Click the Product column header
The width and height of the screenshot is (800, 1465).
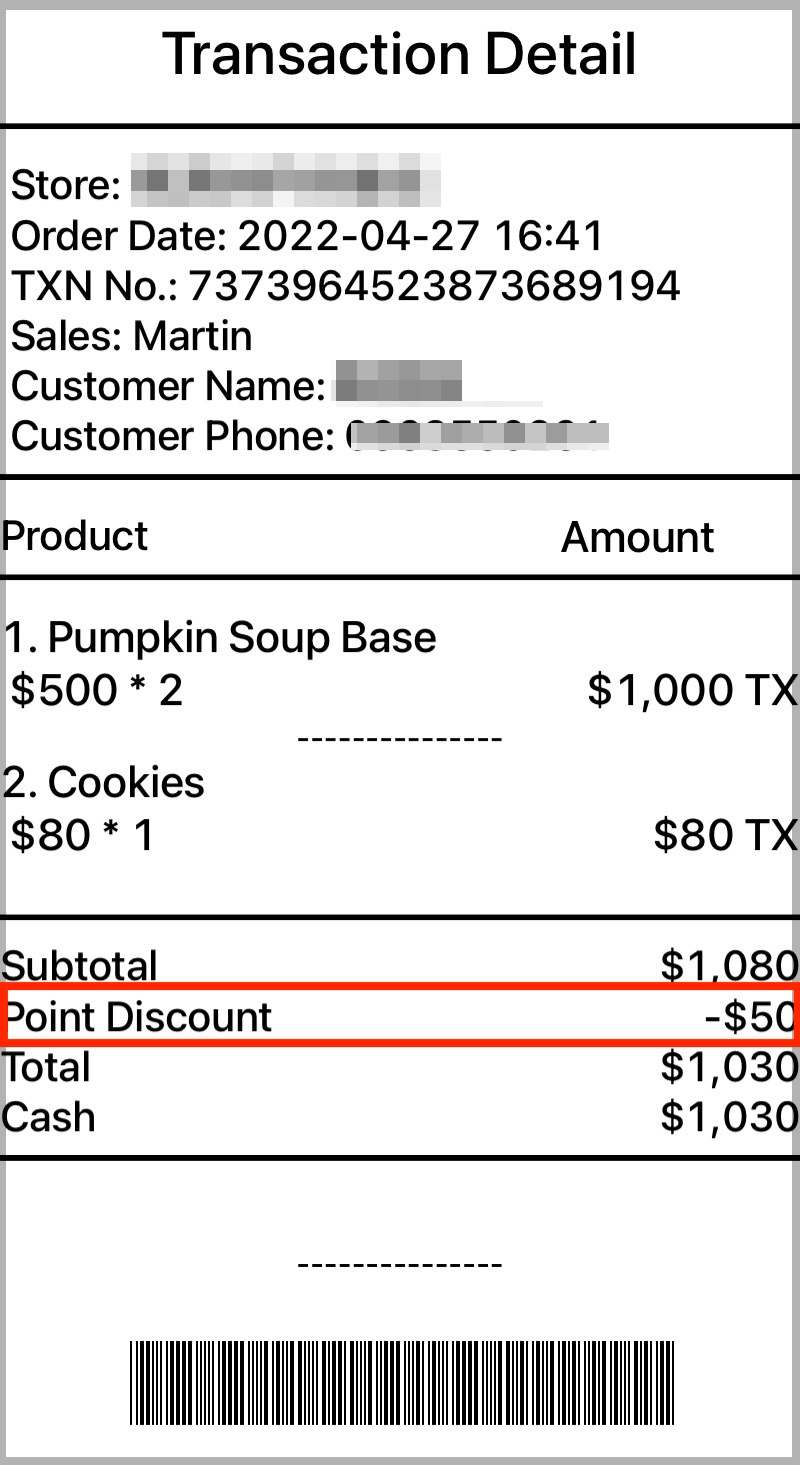[x=75, y=536]
